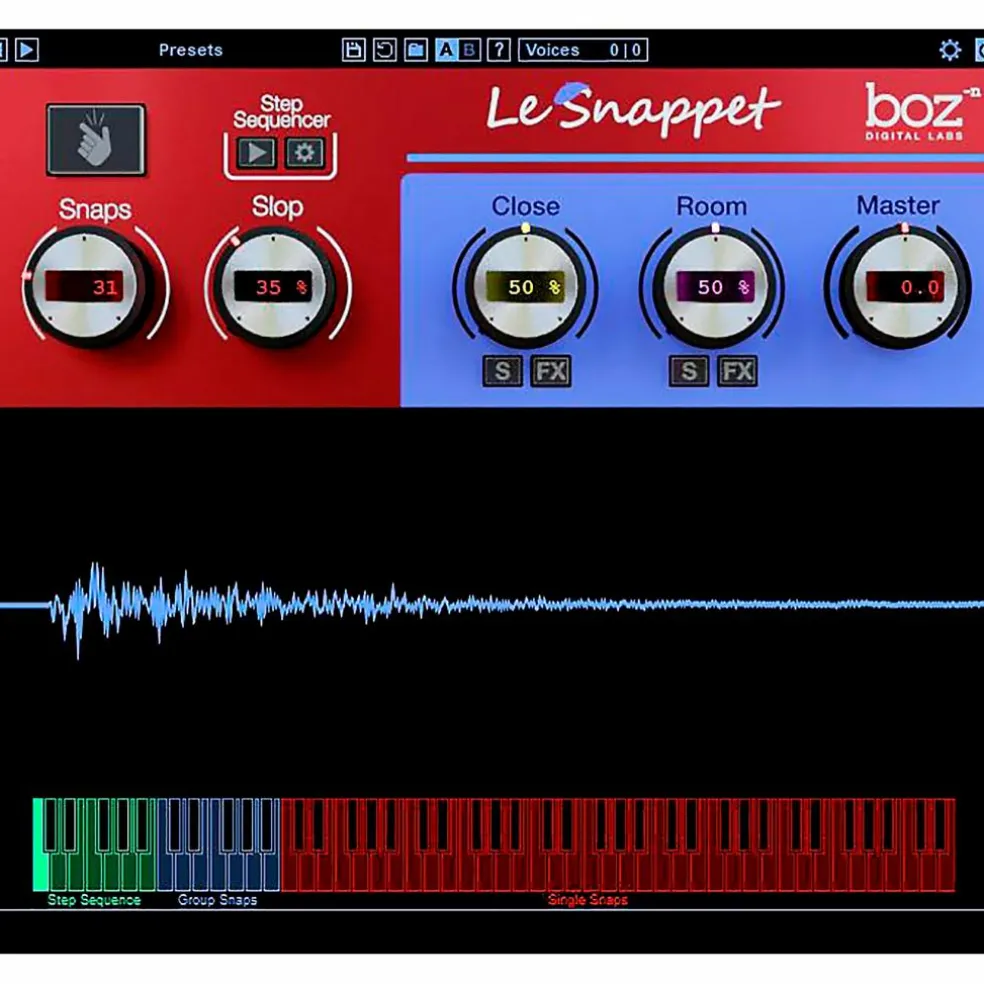Open help with the question mark icon

(499, 50)
